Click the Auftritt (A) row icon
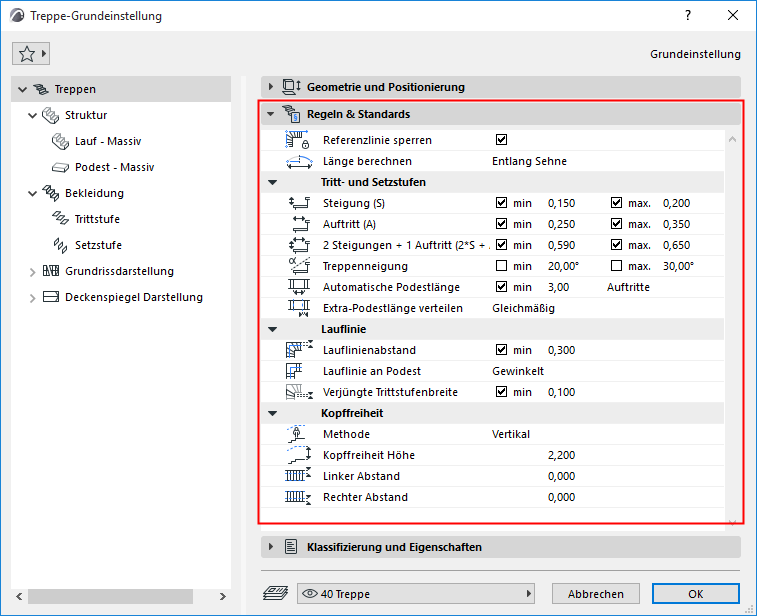The width and height of the screenshot is (757, 616). click(301, 224)
